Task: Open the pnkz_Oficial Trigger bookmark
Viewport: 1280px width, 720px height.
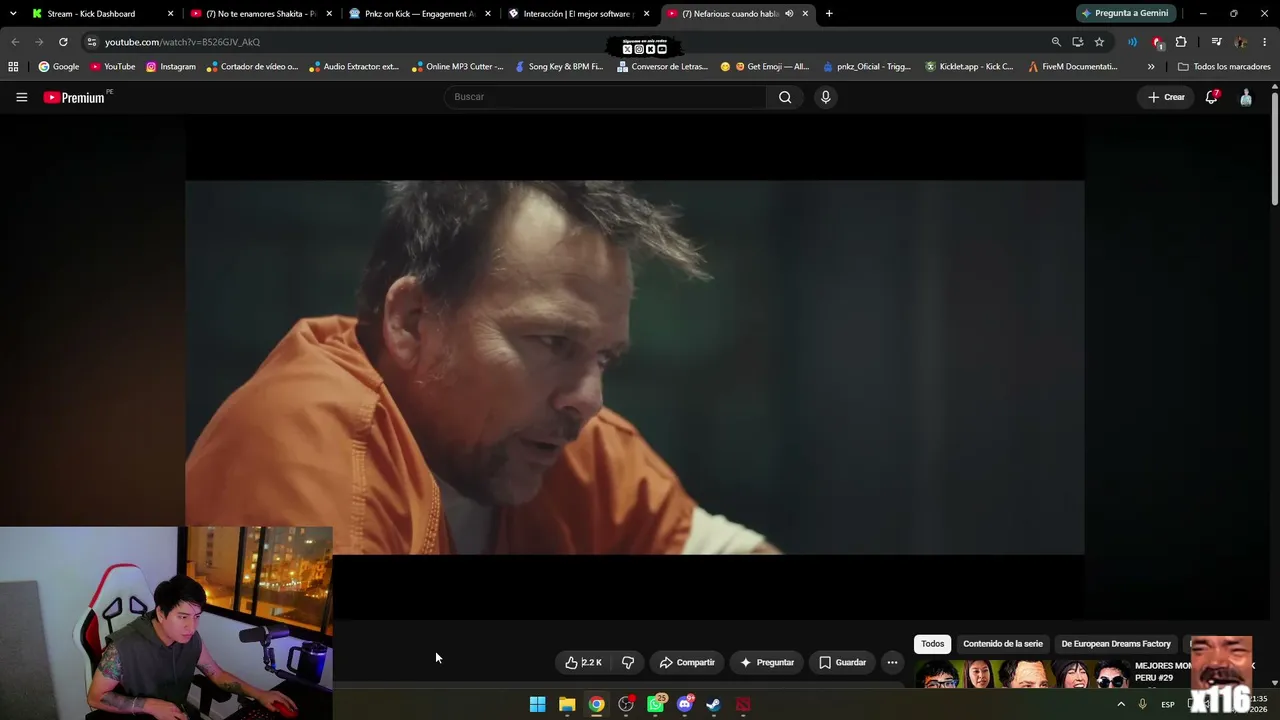Action: point(867,67)
